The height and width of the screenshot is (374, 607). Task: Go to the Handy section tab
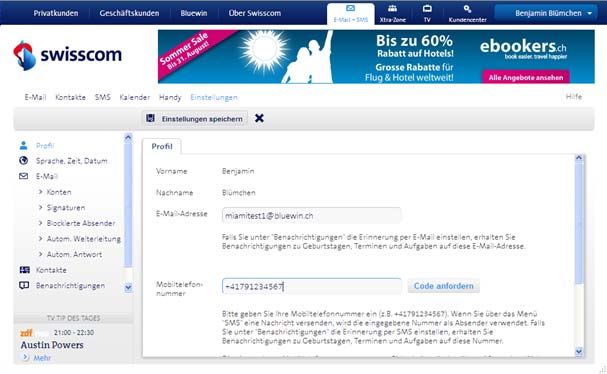[170, 97]
